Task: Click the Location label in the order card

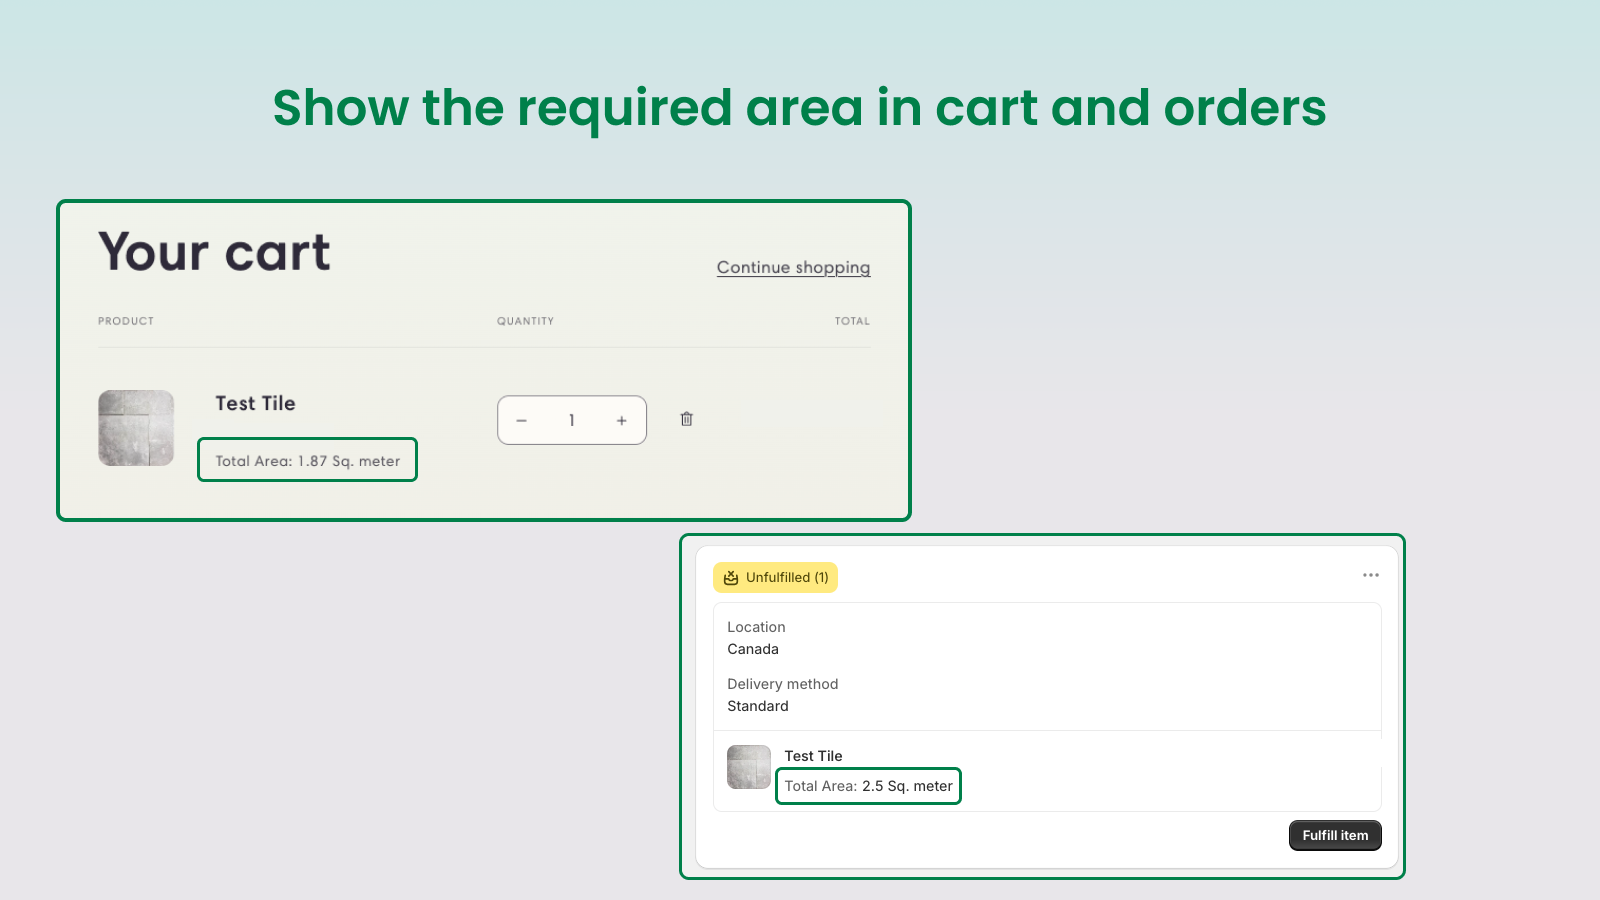Action: tap(756, 627)
